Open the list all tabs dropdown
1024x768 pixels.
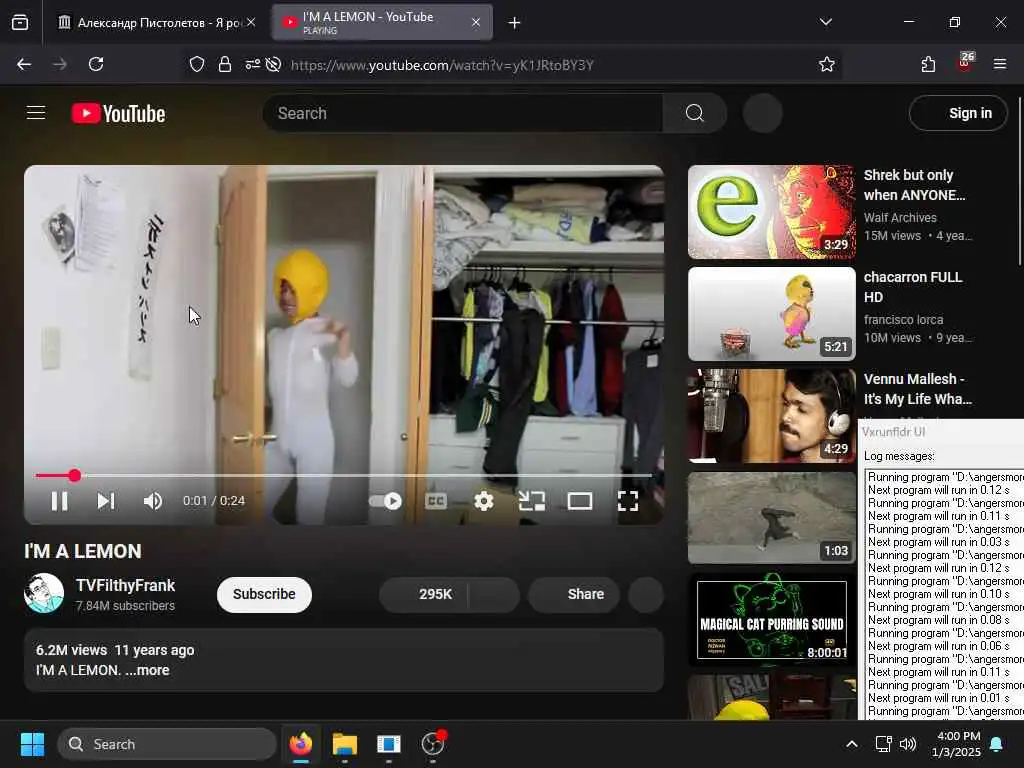tap(825, 22)
